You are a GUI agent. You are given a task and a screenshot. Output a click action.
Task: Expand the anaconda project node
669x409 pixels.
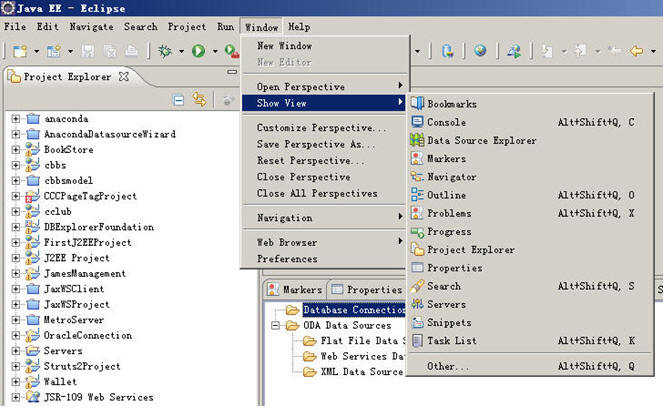(x=16, y=119)
